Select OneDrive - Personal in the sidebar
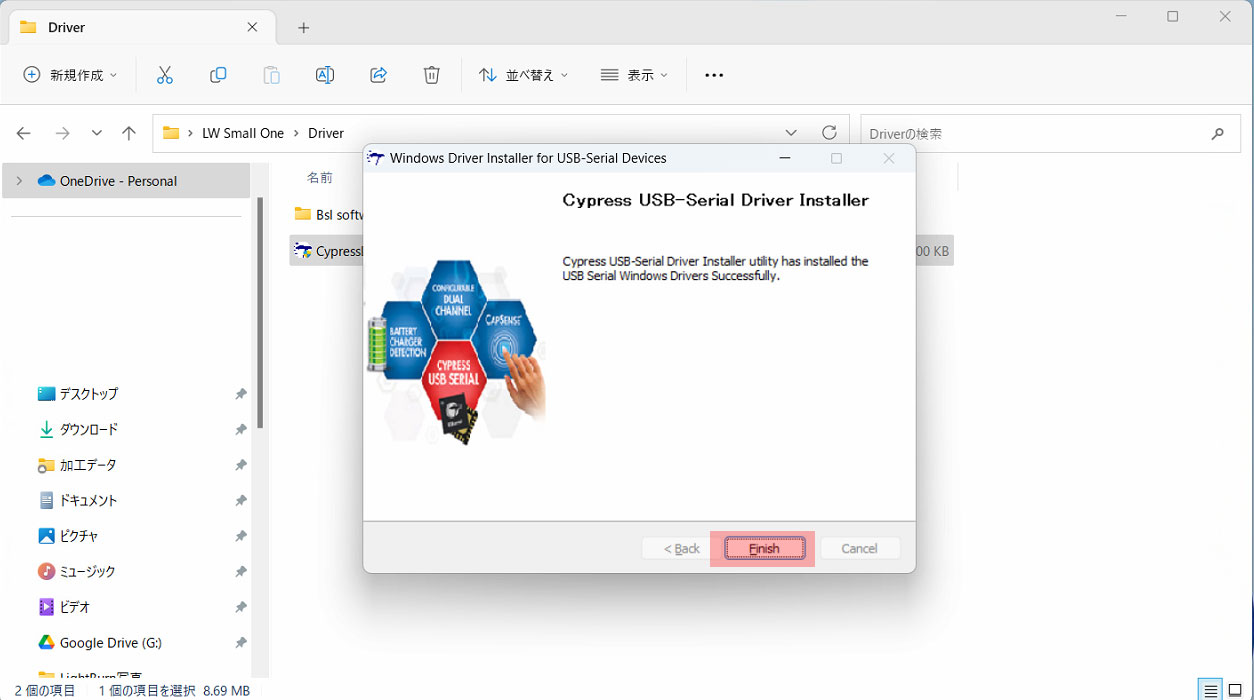1254x700 pixels. pyautogui.click(x=126, y=181)
